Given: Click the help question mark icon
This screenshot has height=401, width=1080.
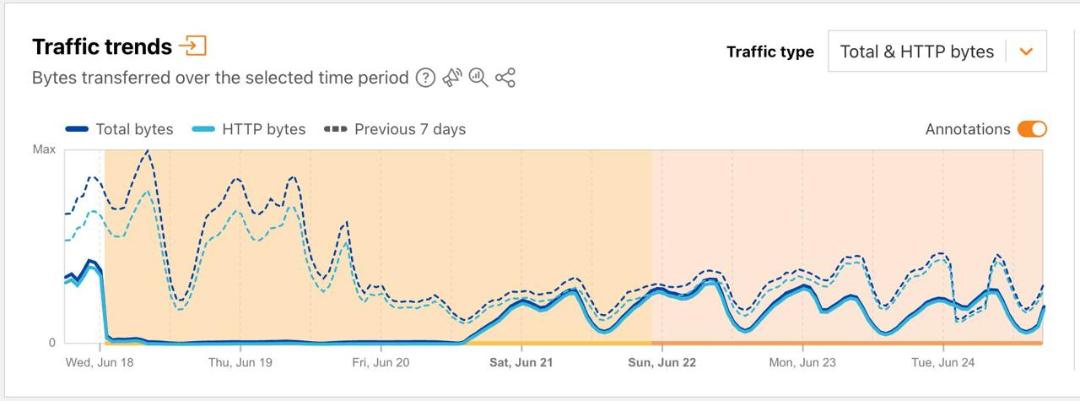Looking at the screenshot, I should pos(426,78).
